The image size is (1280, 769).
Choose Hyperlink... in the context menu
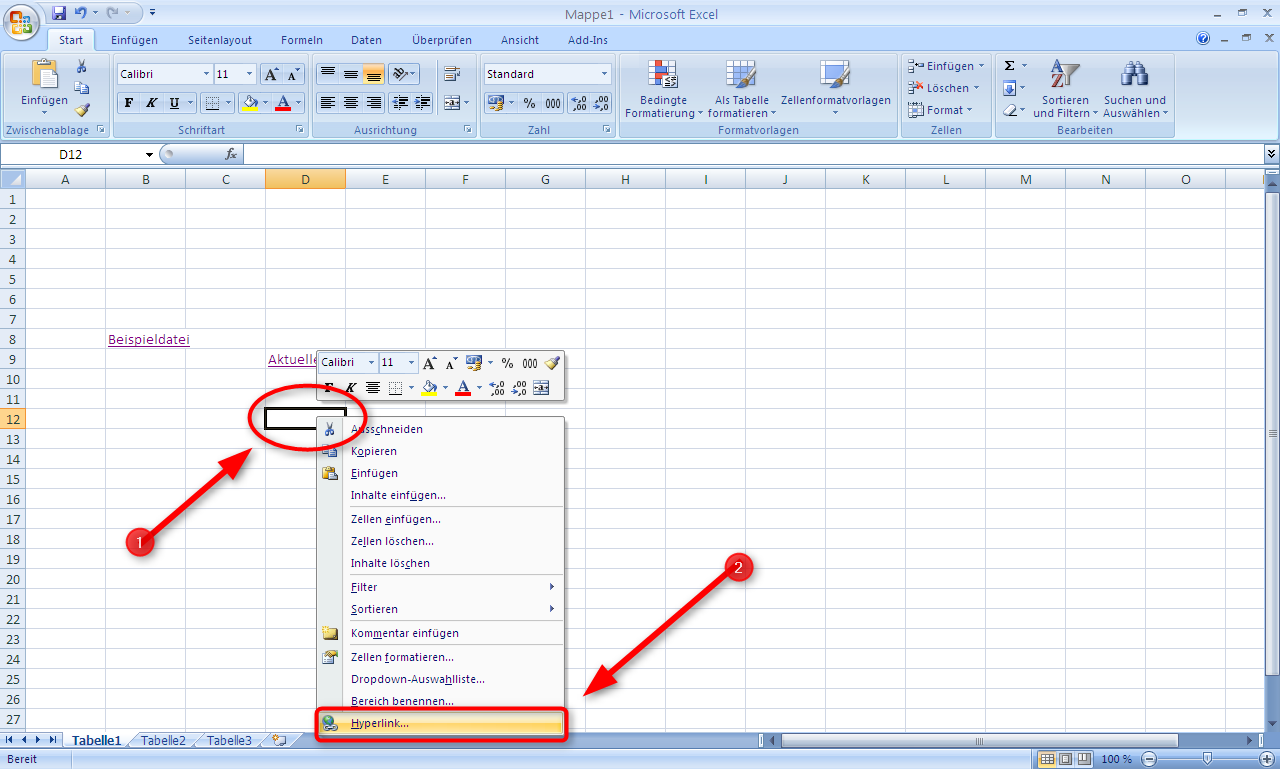pos(441,723)
